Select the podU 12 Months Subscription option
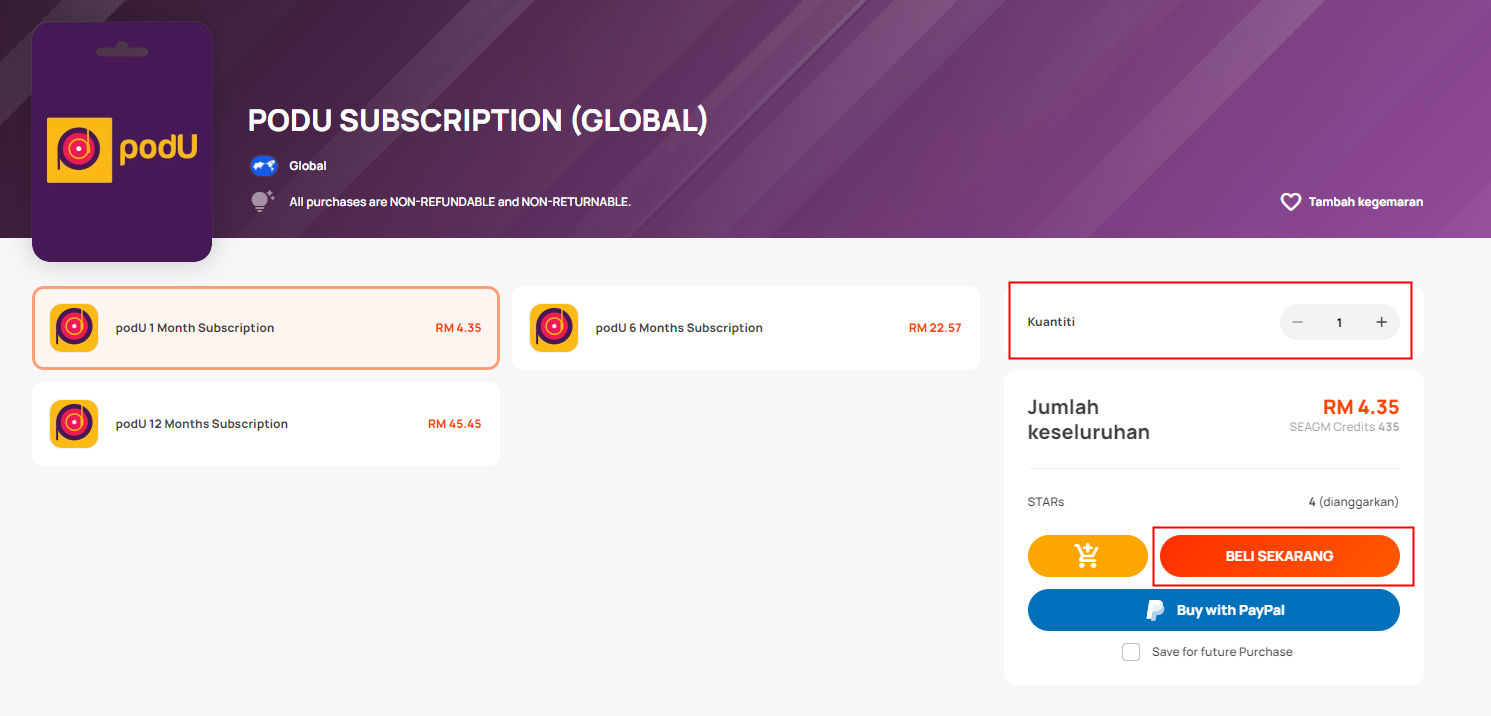Image resolution: width=1491 pixels, height=716 pixels. point(266,424)
